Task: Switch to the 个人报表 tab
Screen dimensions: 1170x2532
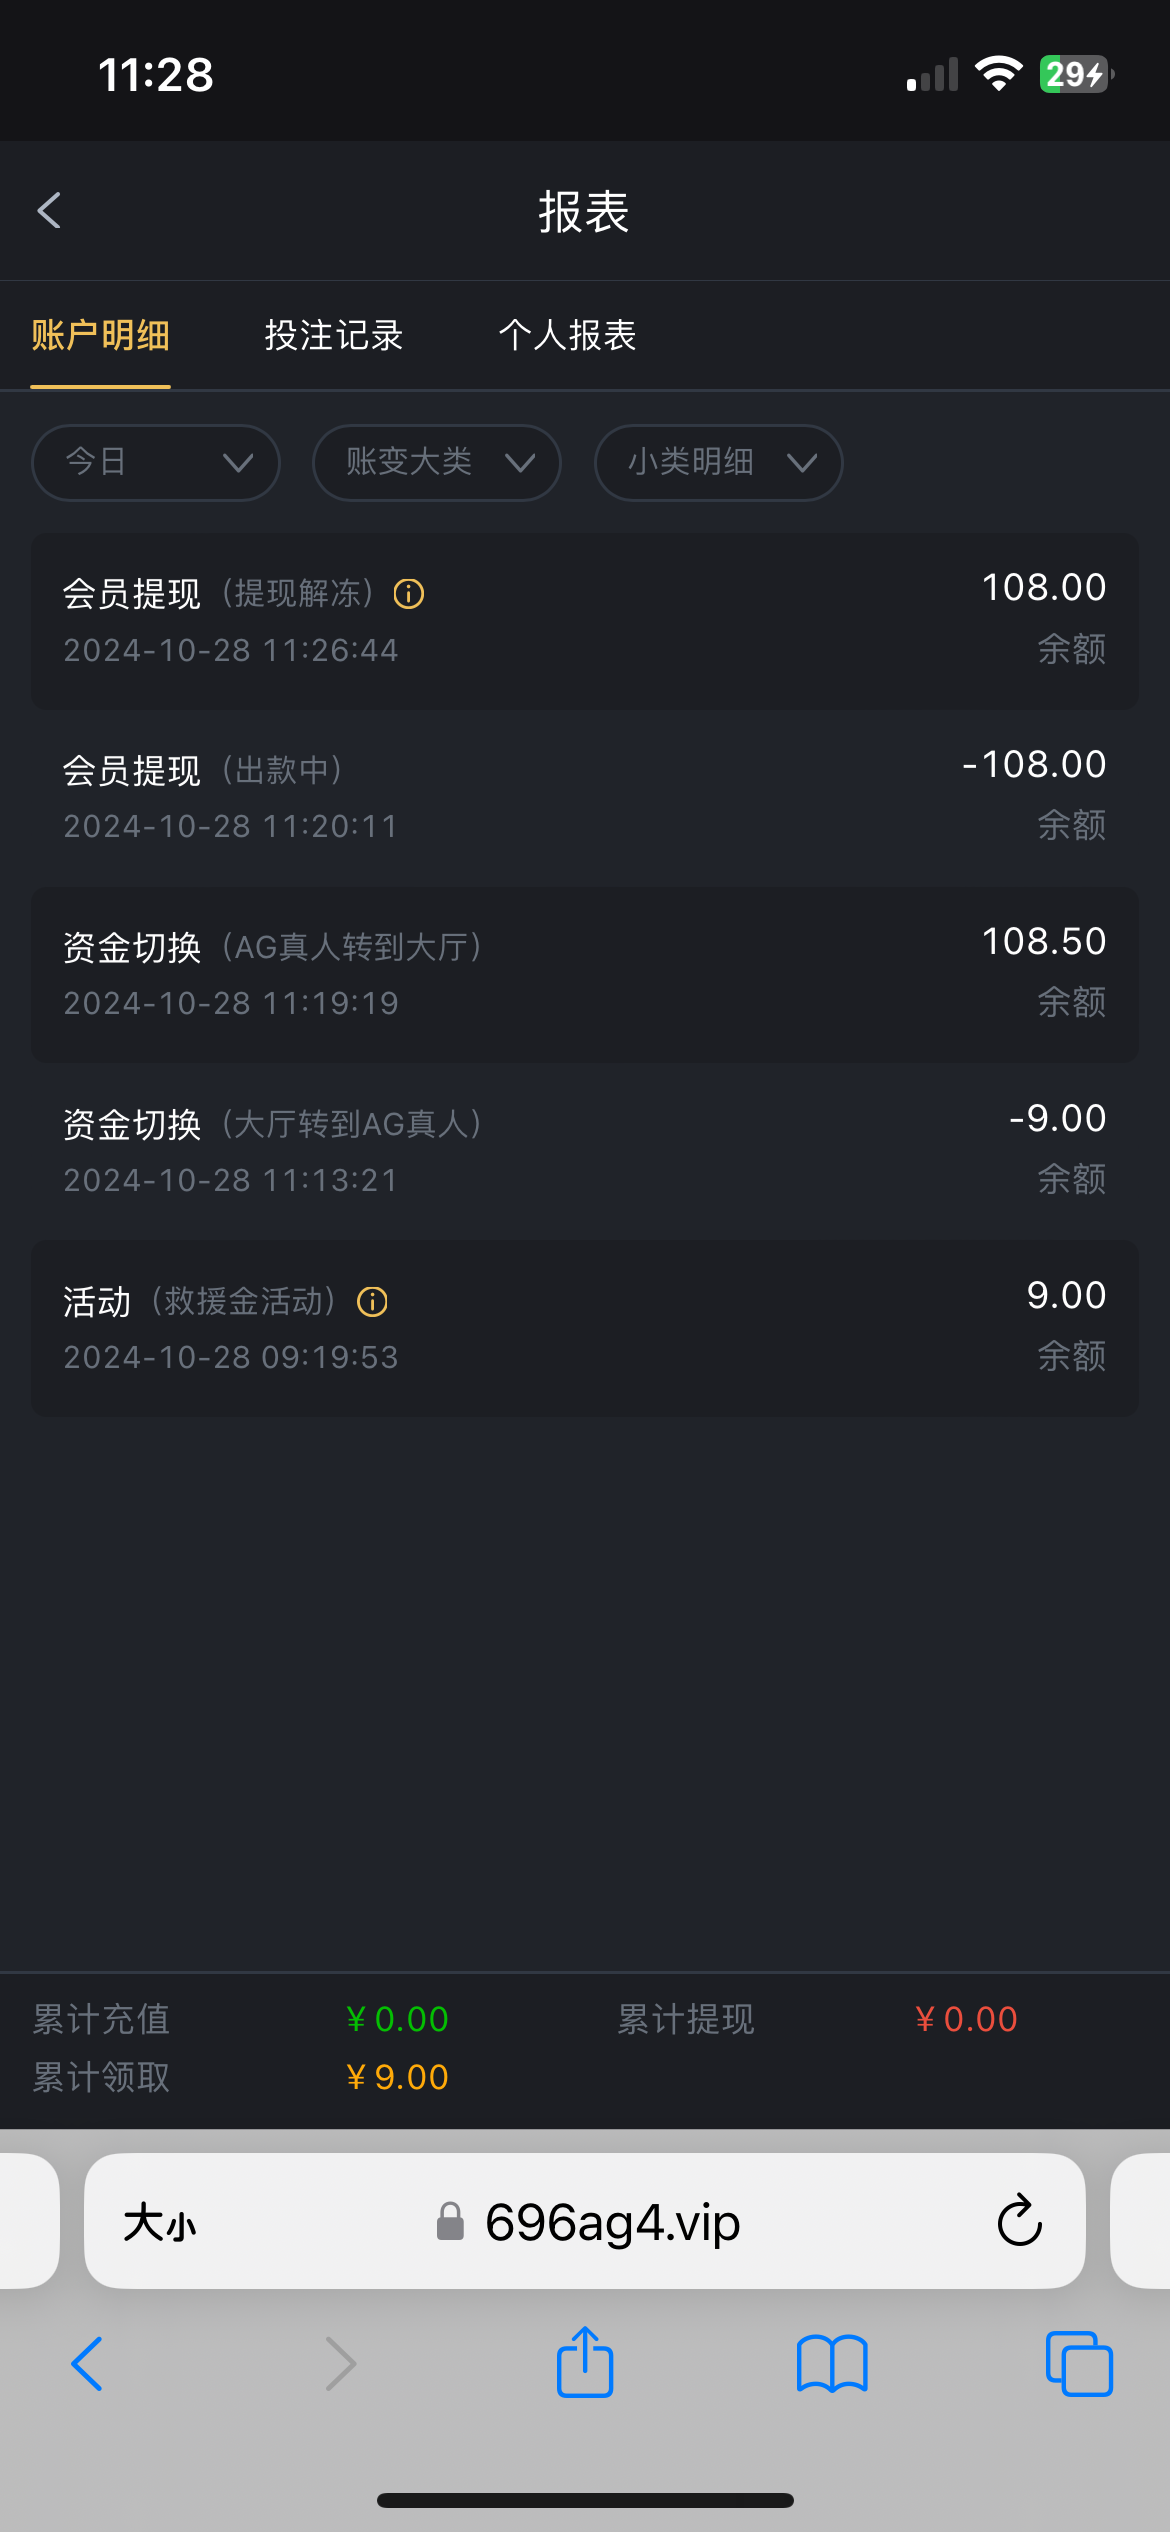Action: pos(567,335)
